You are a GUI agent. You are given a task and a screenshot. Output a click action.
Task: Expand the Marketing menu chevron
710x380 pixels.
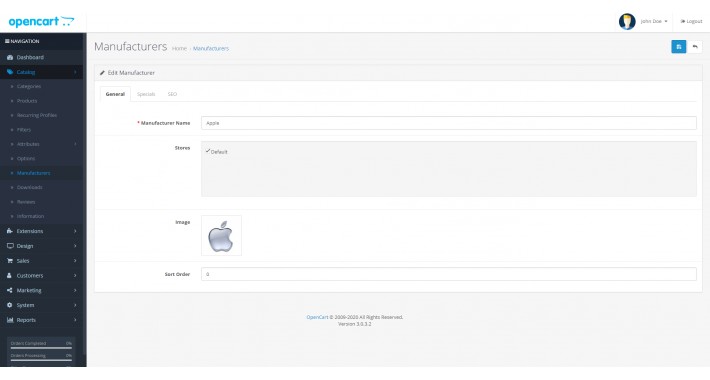75,290
